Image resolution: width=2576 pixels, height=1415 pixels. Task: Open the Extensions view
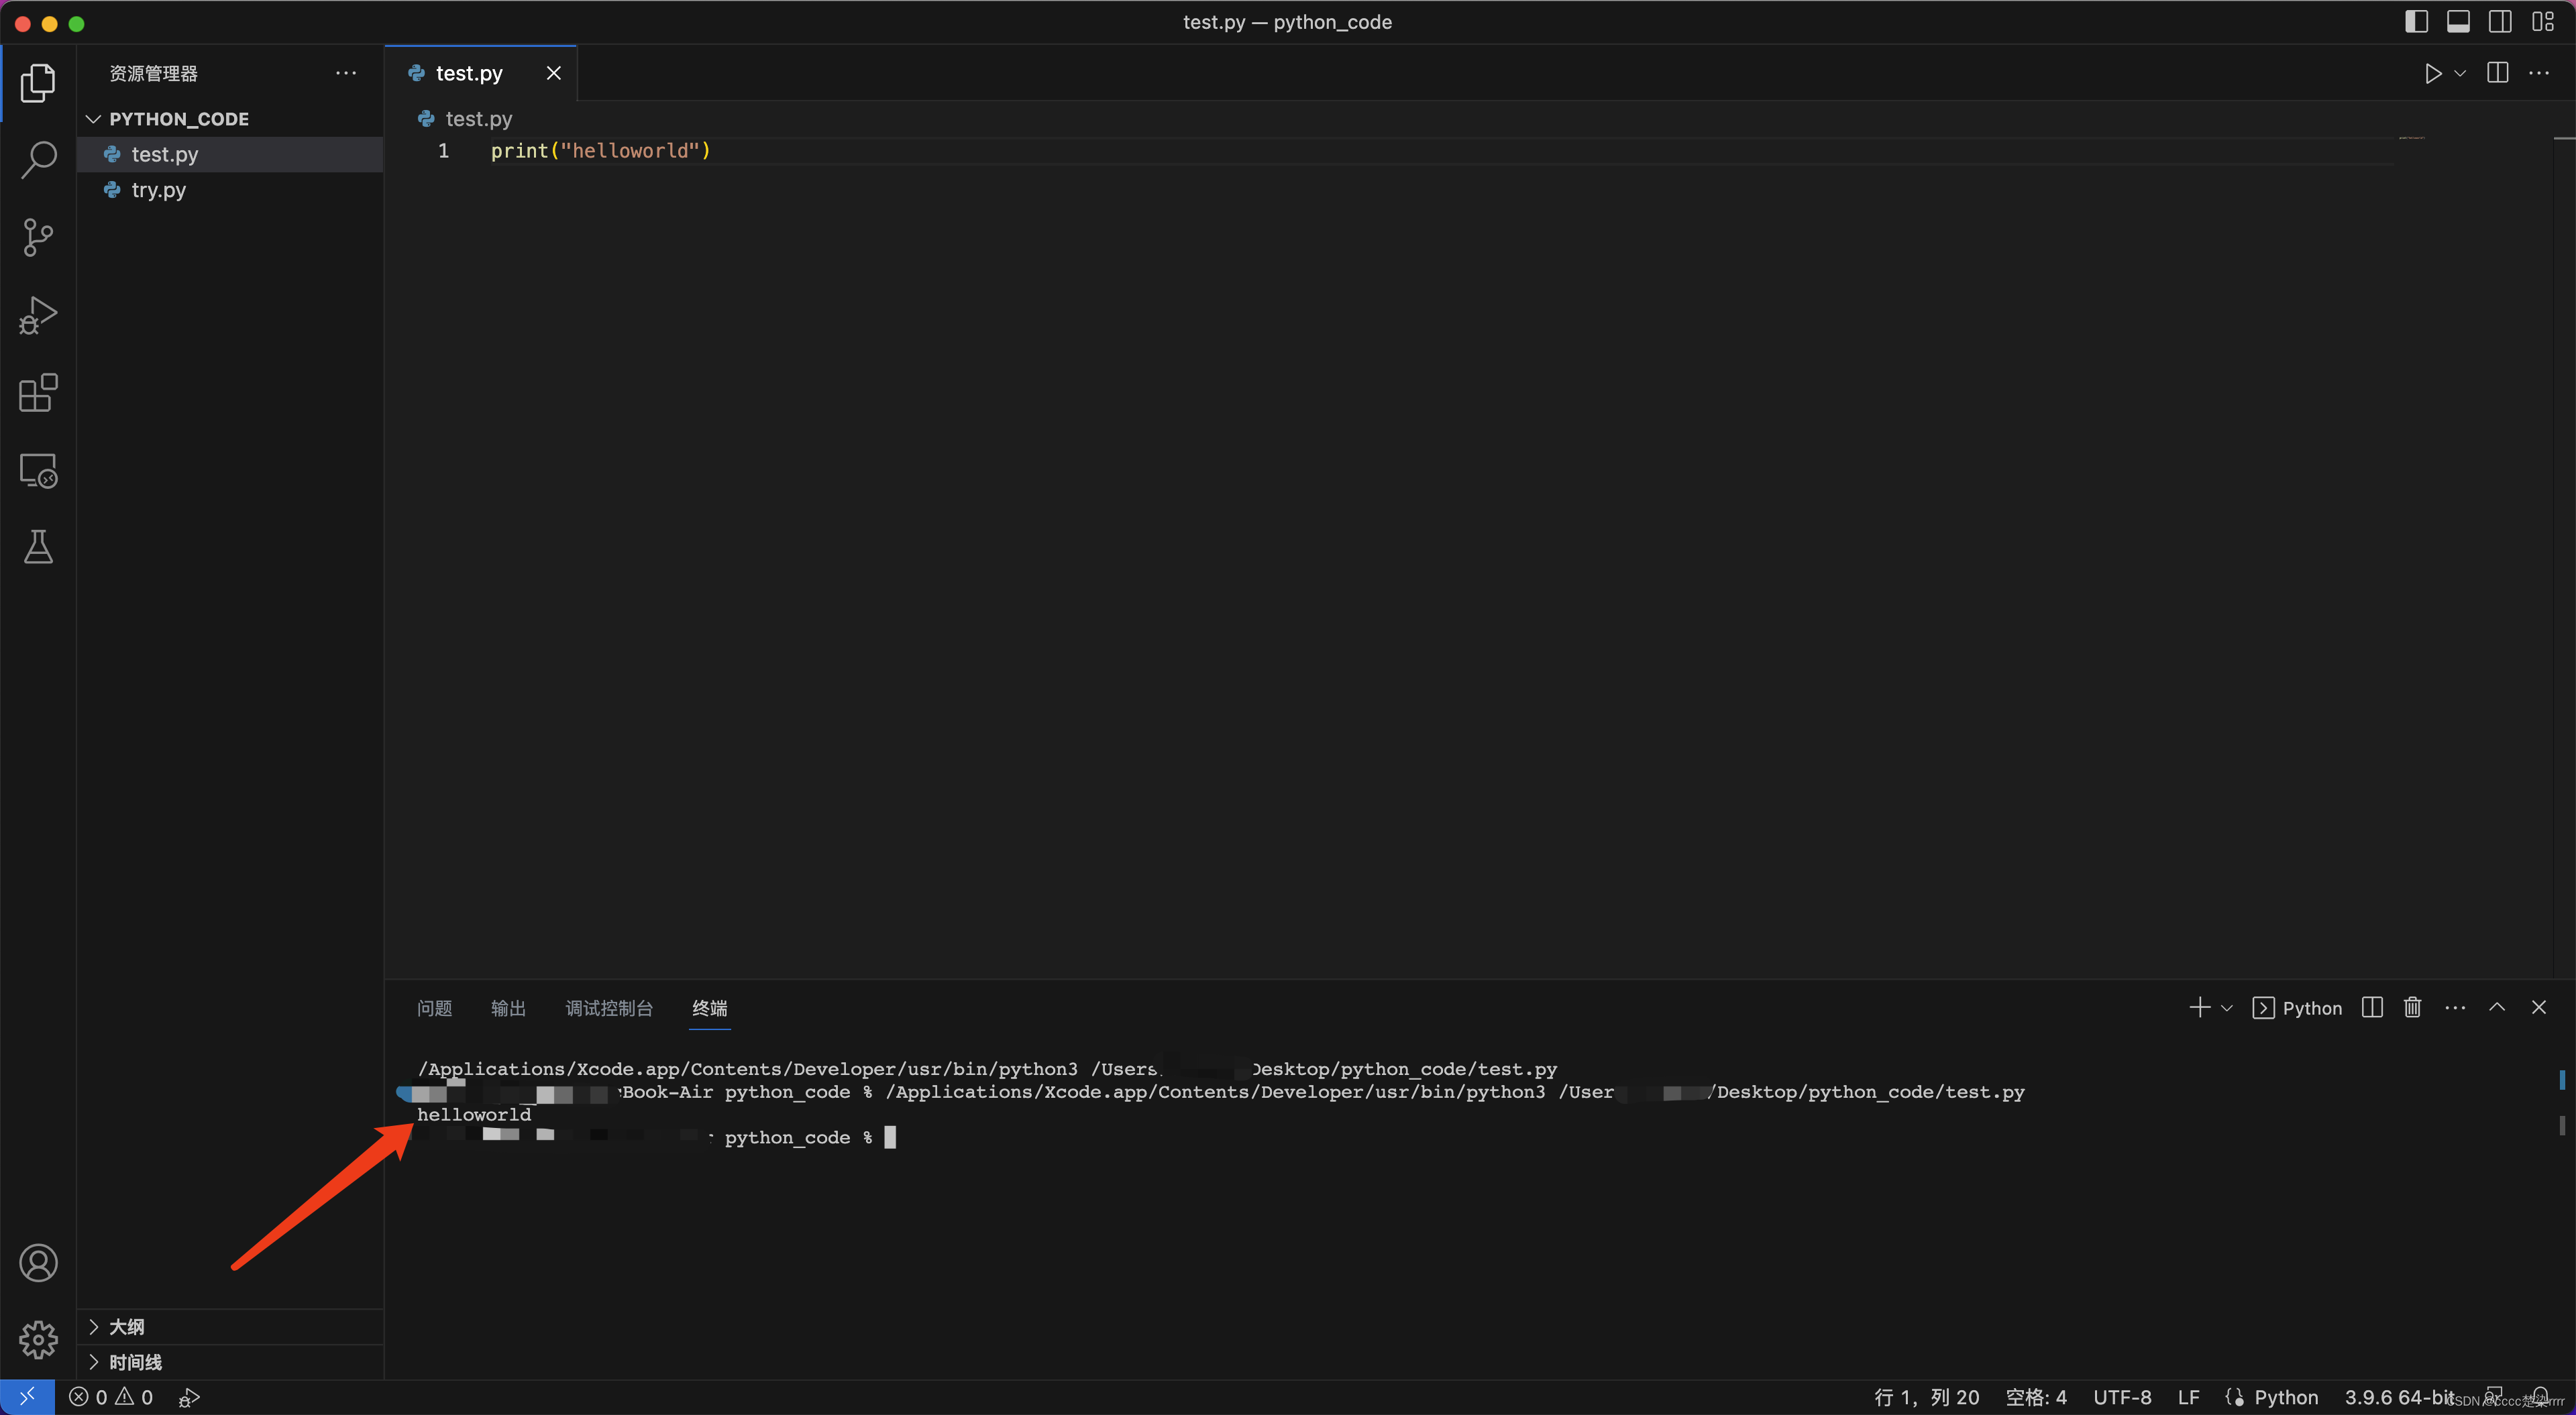tap(38, 393)
